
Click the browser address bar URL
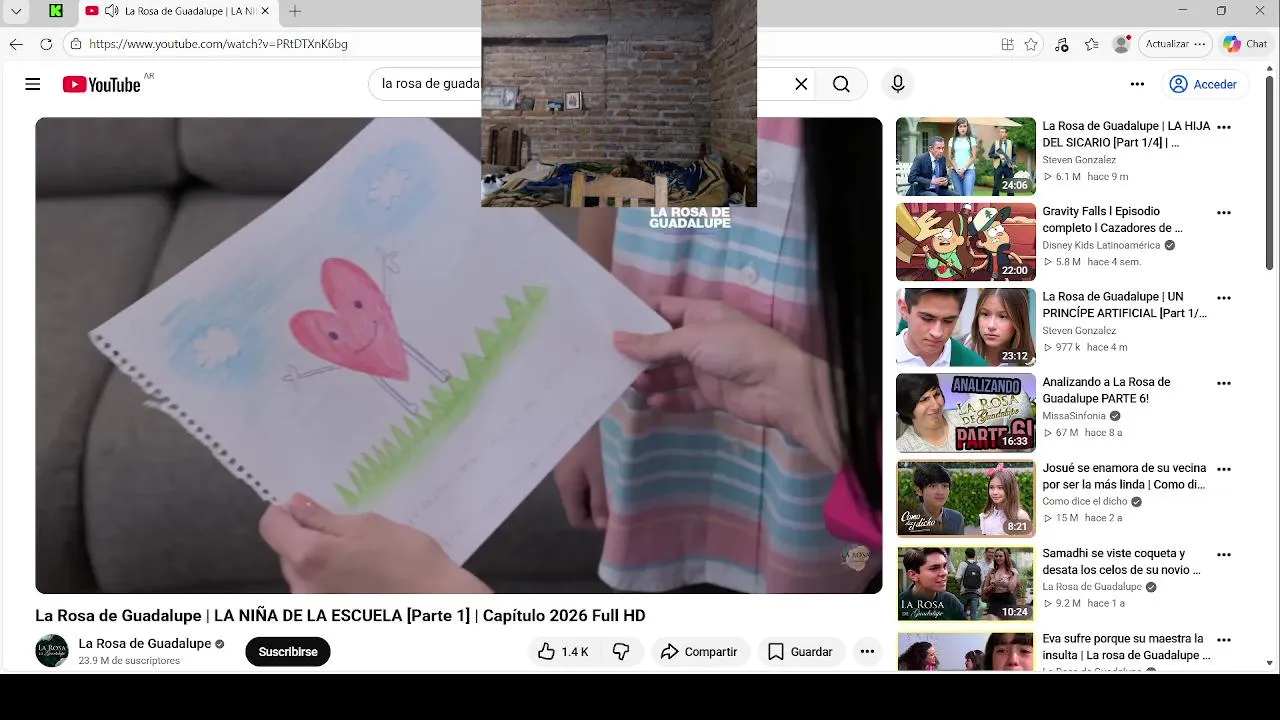point(218,44)
